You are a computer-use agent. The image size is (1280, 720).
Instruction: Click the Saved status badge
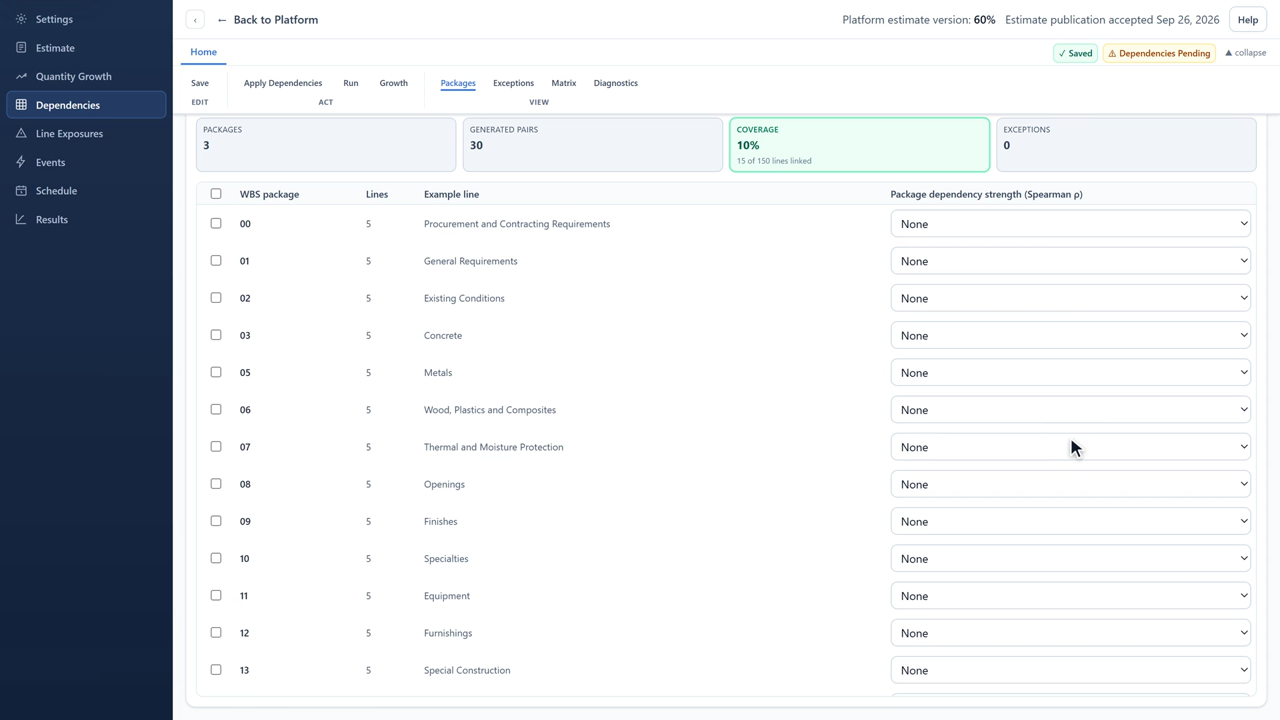[x=1075, y=53]
